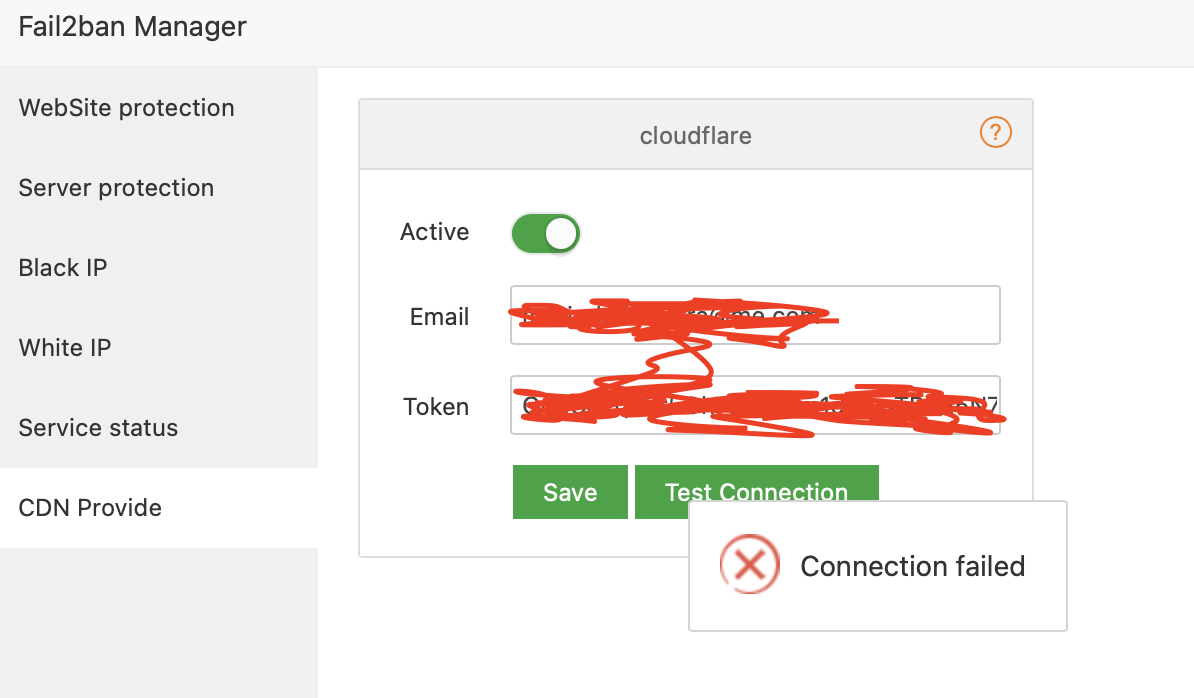Open WebSite protection section
This screenshot has width=1194, height=698.
coord(126,107)
